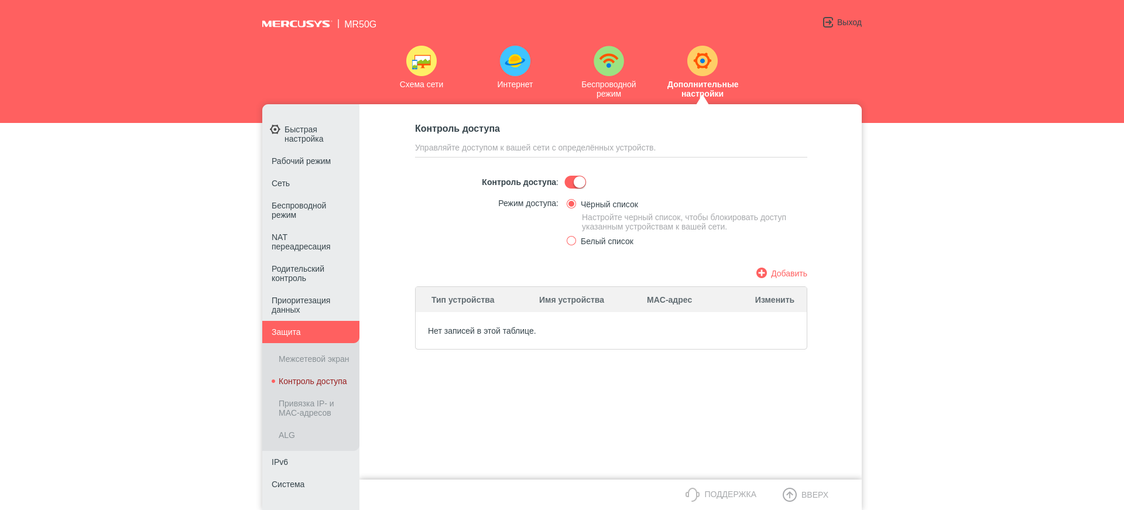The image size is (1124, 510).
Task: Click the Поддержка headset icon
Action: pyautogui.click(x=692, y=494)
